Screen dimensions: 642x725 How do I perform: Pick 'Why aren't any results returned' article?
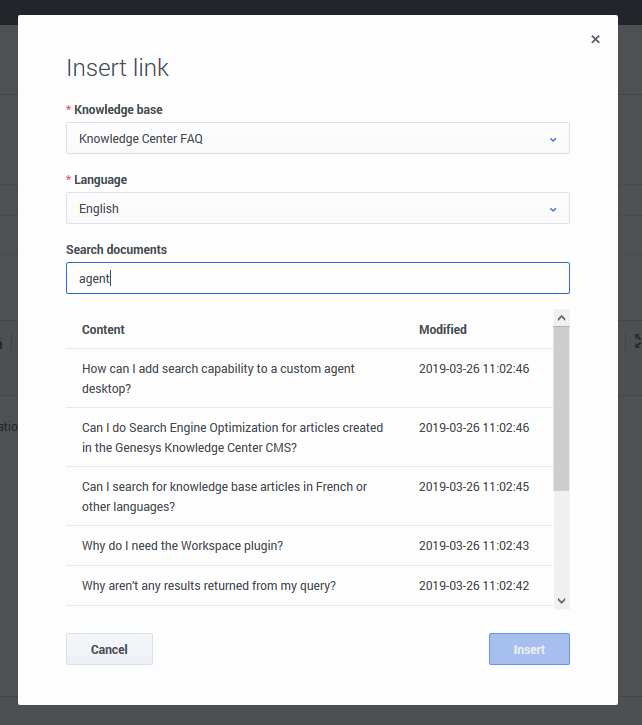point(208,586)
